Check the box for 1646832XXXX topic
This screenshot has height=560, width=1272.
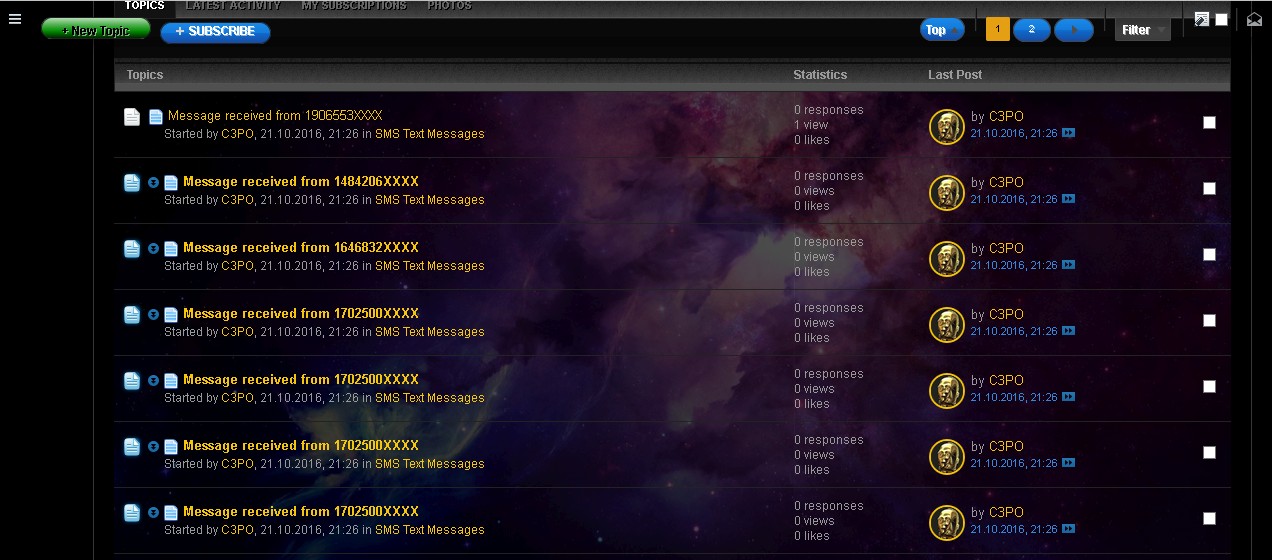pos(1209,254)
